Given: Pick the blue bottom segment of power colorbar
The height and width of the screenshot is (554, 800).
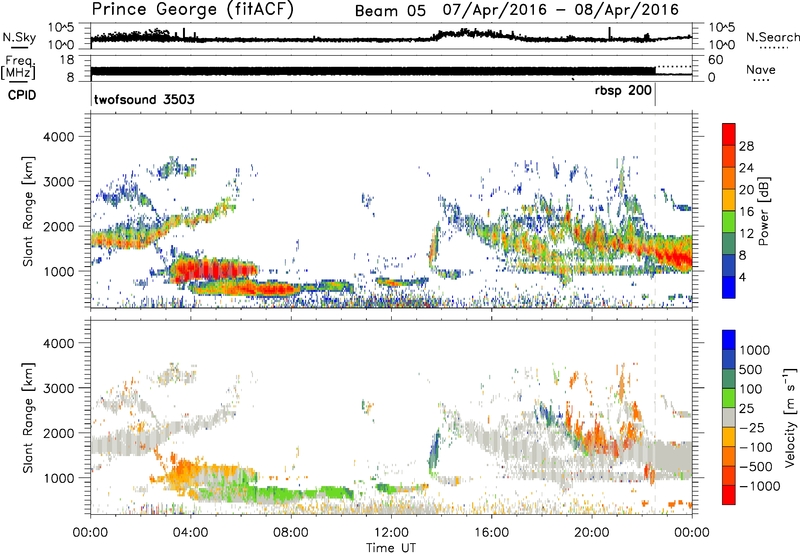Looking at the screenshot, I should point(729,288).
